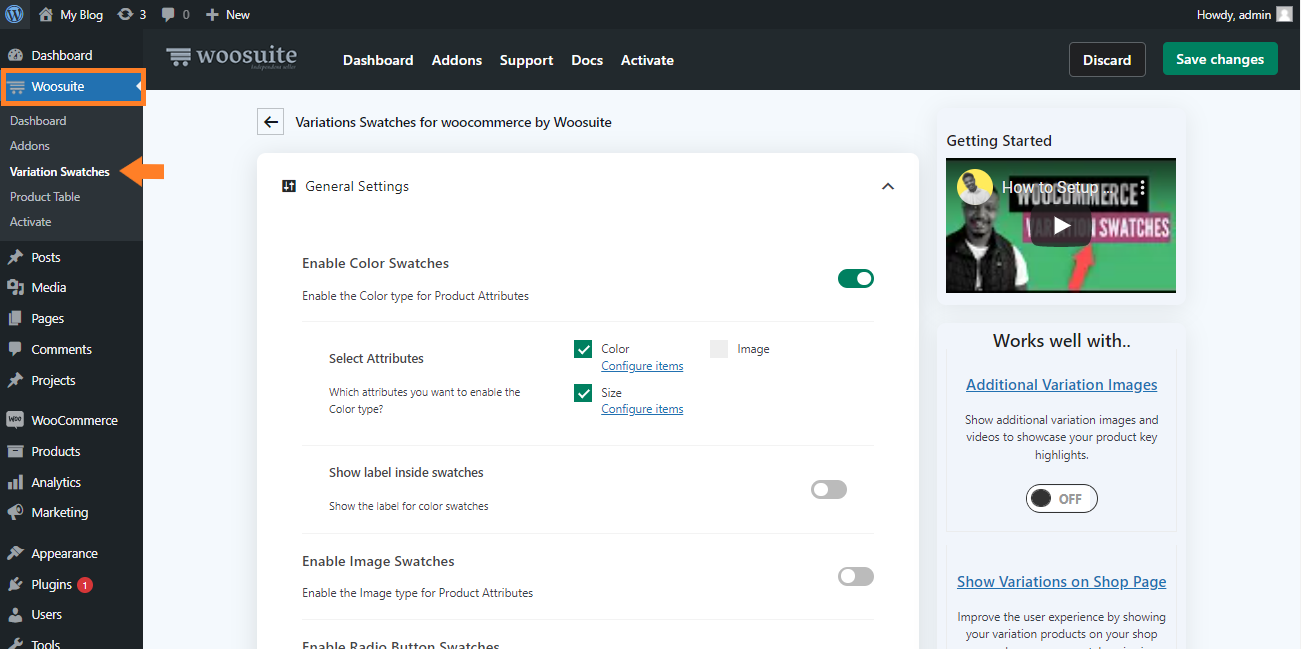Click the Plugins update count badge
This screenshot has height=649, width=1301.
pyautogui.click(x=85, y=584)
